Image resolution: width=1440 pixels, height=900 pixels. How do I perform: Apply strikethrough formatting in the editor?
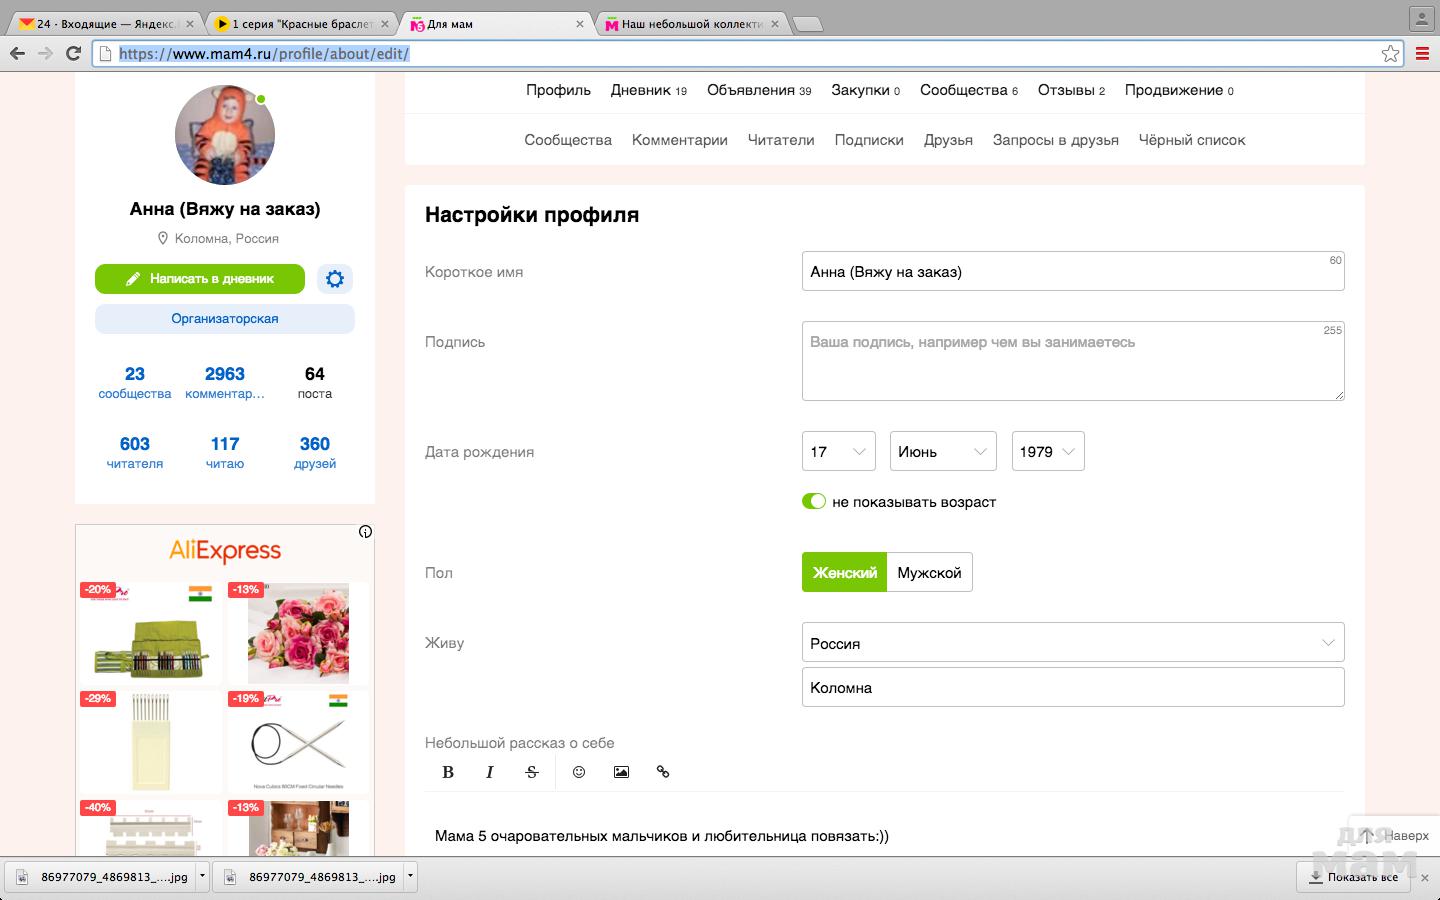[x=532, y=772]
